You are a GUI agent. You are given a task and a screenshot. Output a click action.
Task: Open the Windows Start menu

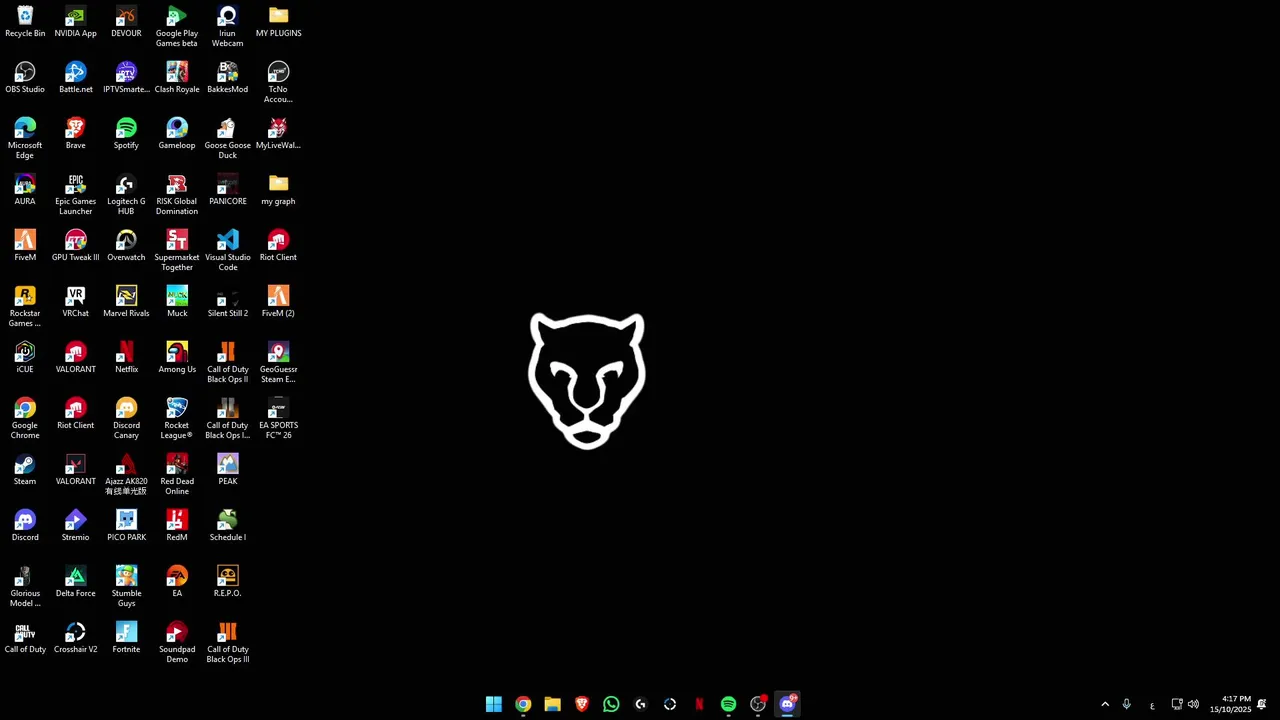pyautogui.click(x=494, y=704)
